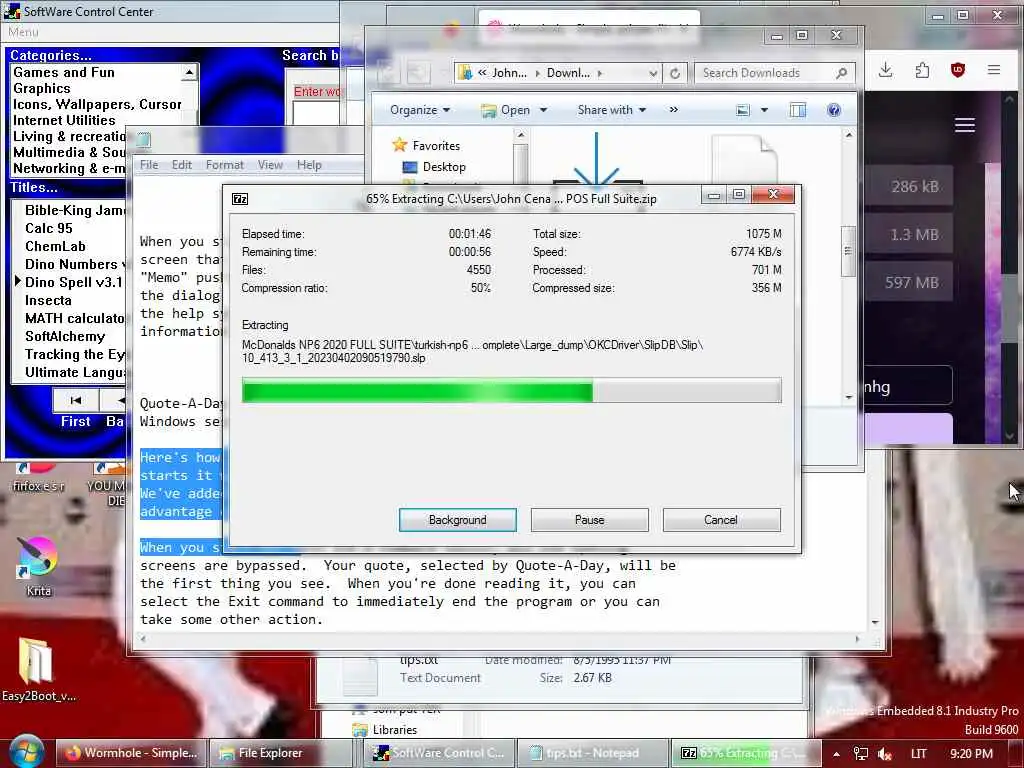Select SoftAlchemy title
This screenshot has height=768, width=1024.
[65, 336]
